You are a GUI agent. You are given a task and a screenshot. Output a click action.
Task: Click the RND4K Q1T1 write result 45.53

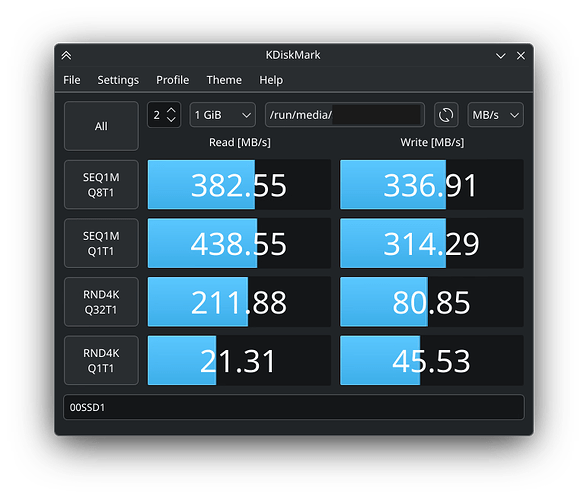(x=432, y=361)
